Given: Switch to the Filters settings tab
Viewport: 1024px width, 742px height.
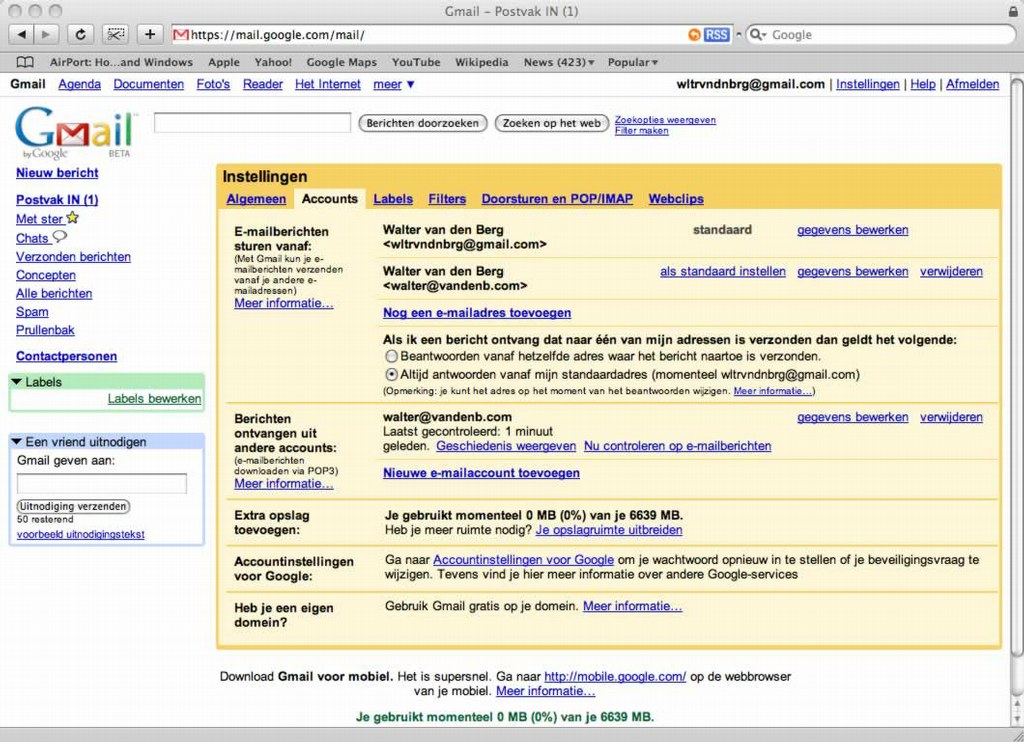Looking at the screenshot, I should pyautogui.click(x=447, y=199).
